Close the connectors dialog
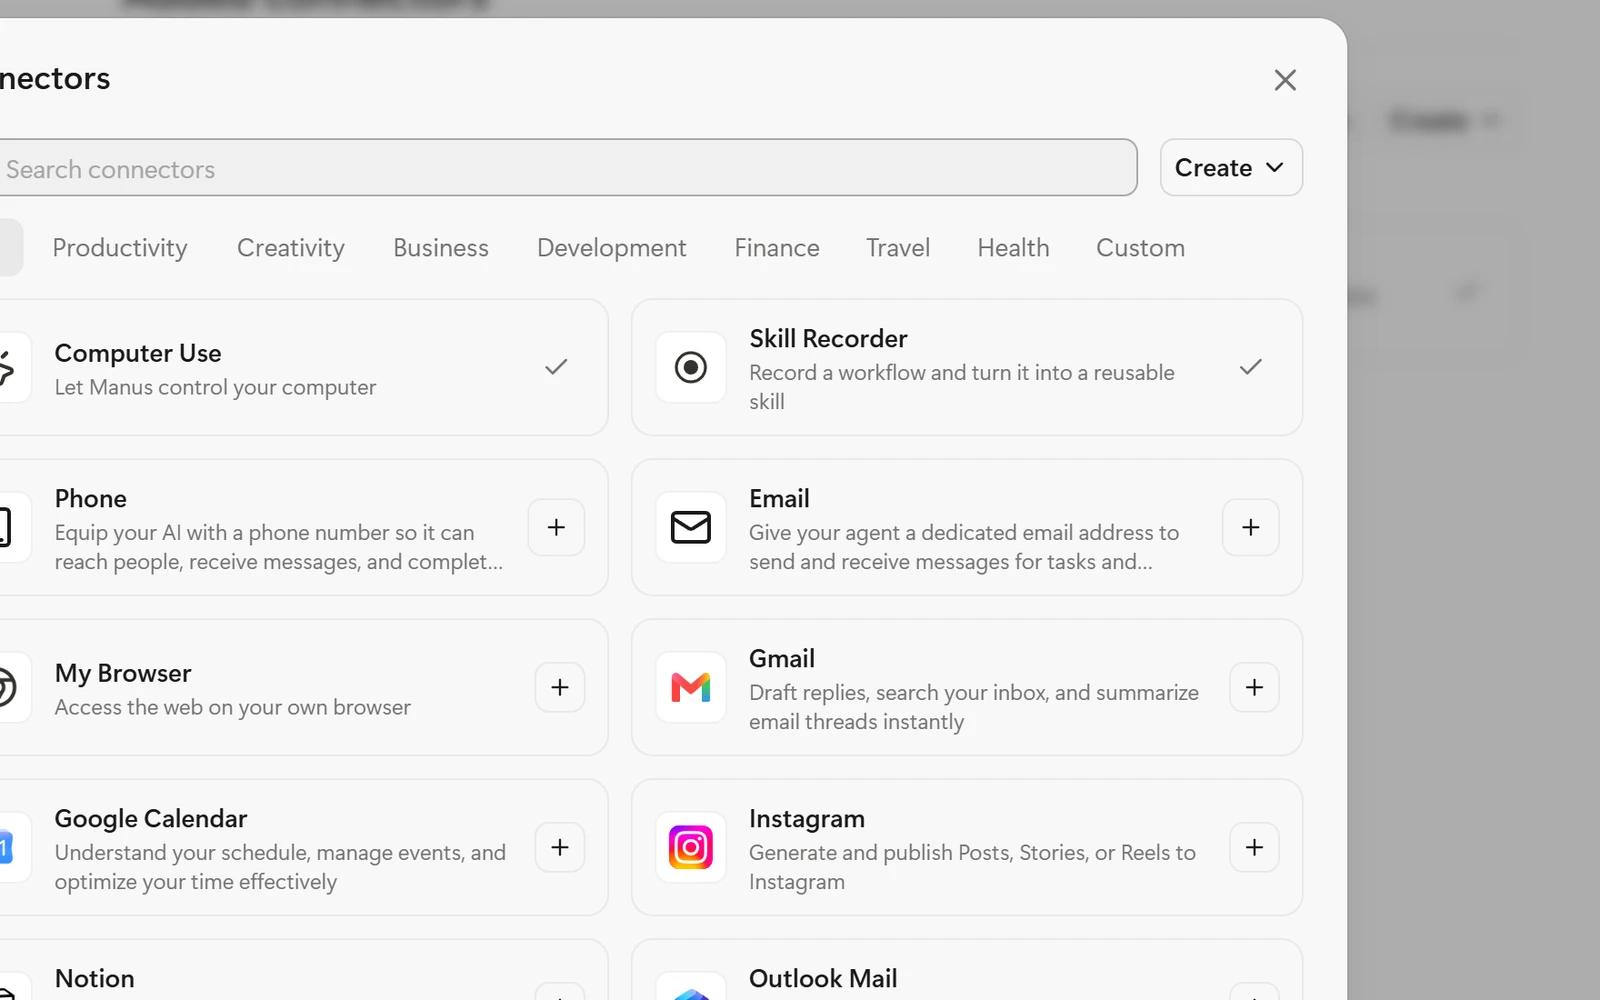The width and height of the screenshot is (1600, 1000). tap(1285, 80)
